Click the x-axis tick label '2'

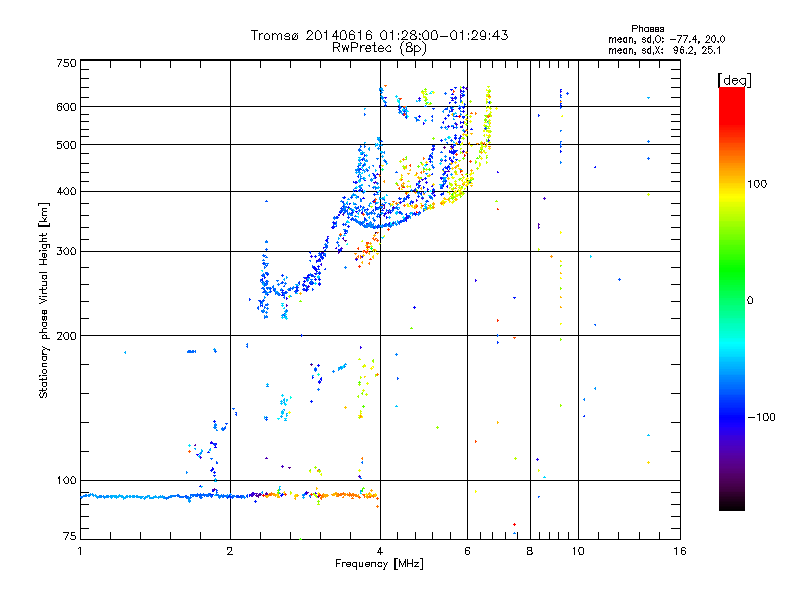coord(230,551)
